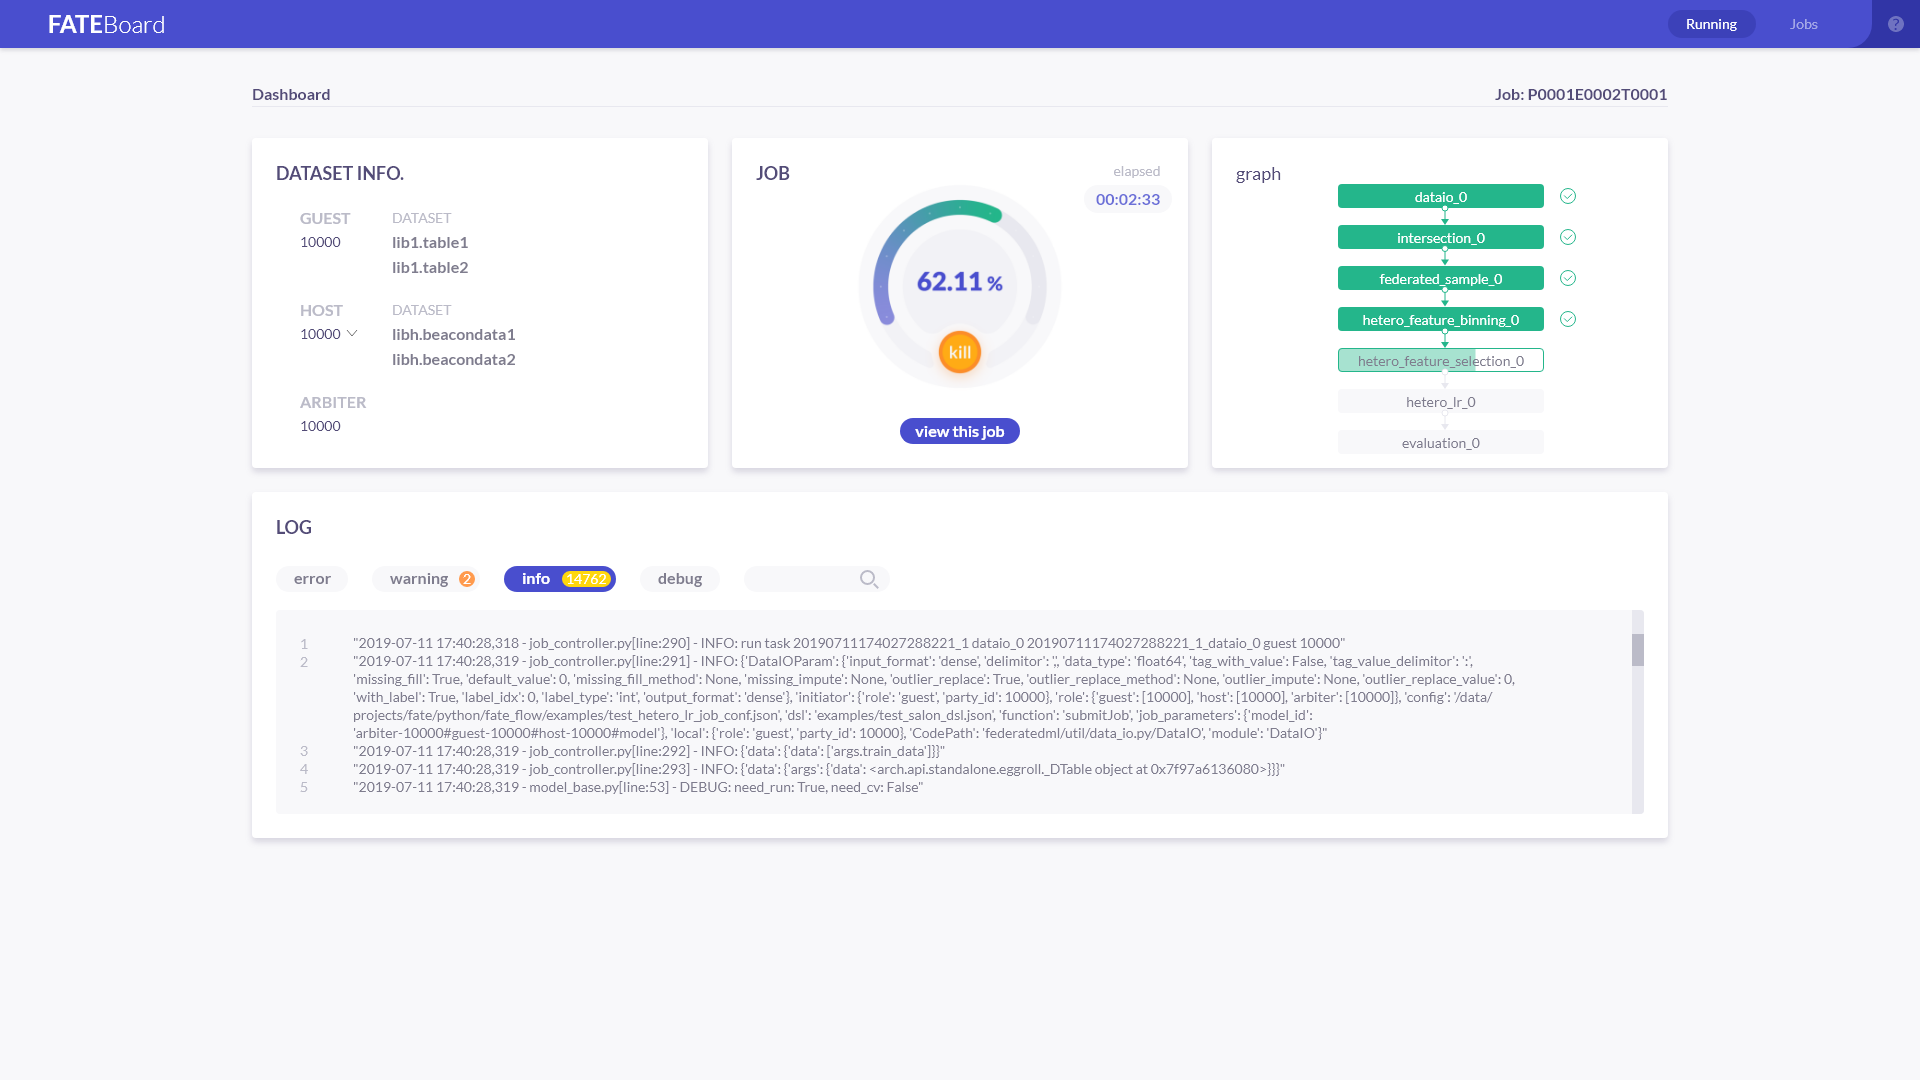The image size is (1920, 1080).
Task: Click the dataio_0 success checkmark icon
Action: [1568, 197]
